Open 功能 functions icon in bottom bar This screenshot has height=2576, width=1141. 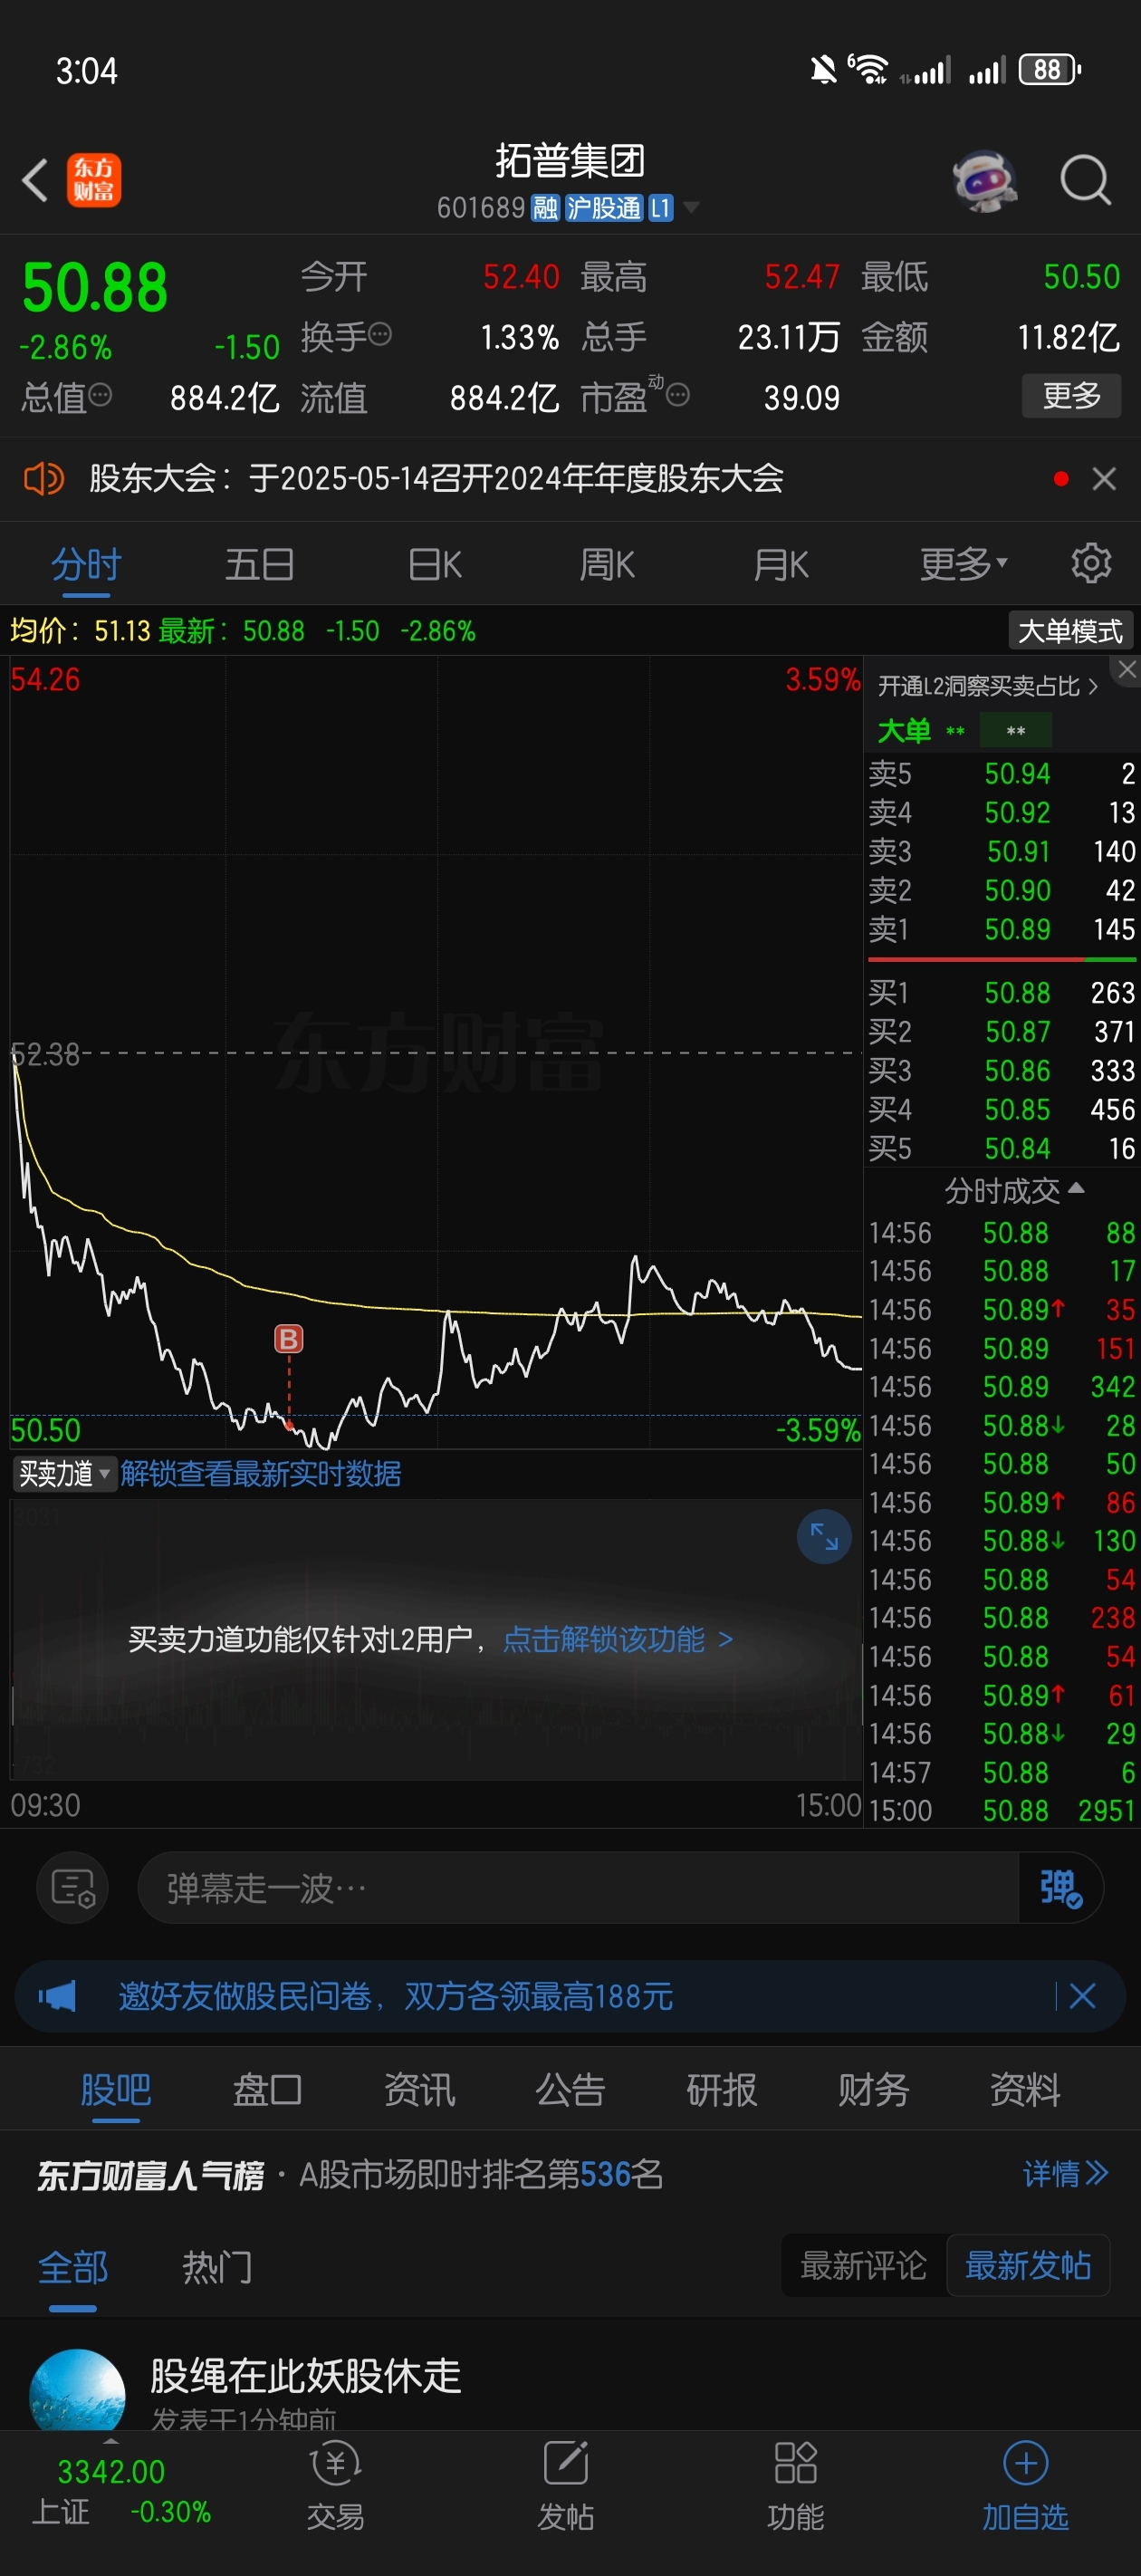[x=795, y=2485]
